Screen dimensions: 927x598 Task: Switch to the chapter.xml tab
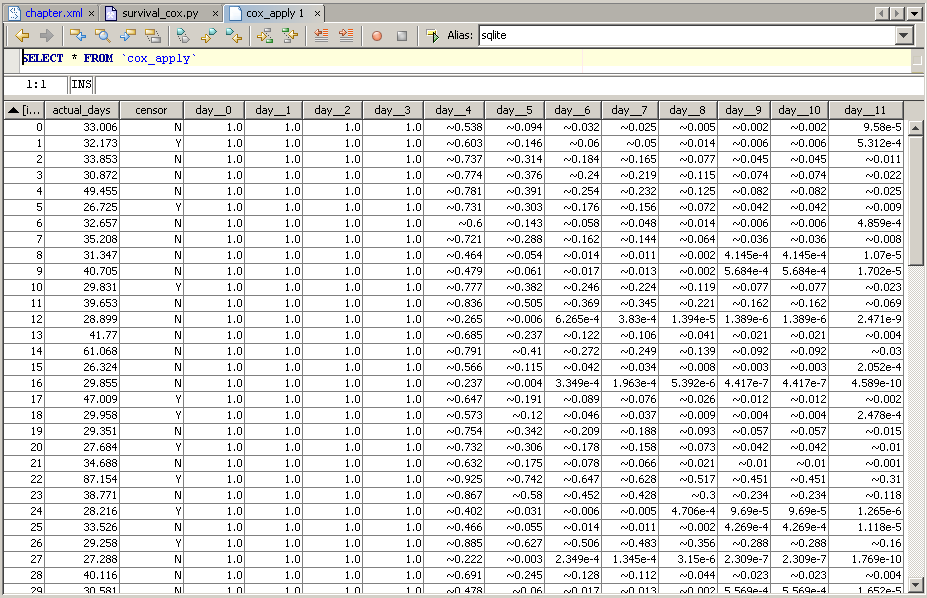pyautogui.click(x=53, y=13)
